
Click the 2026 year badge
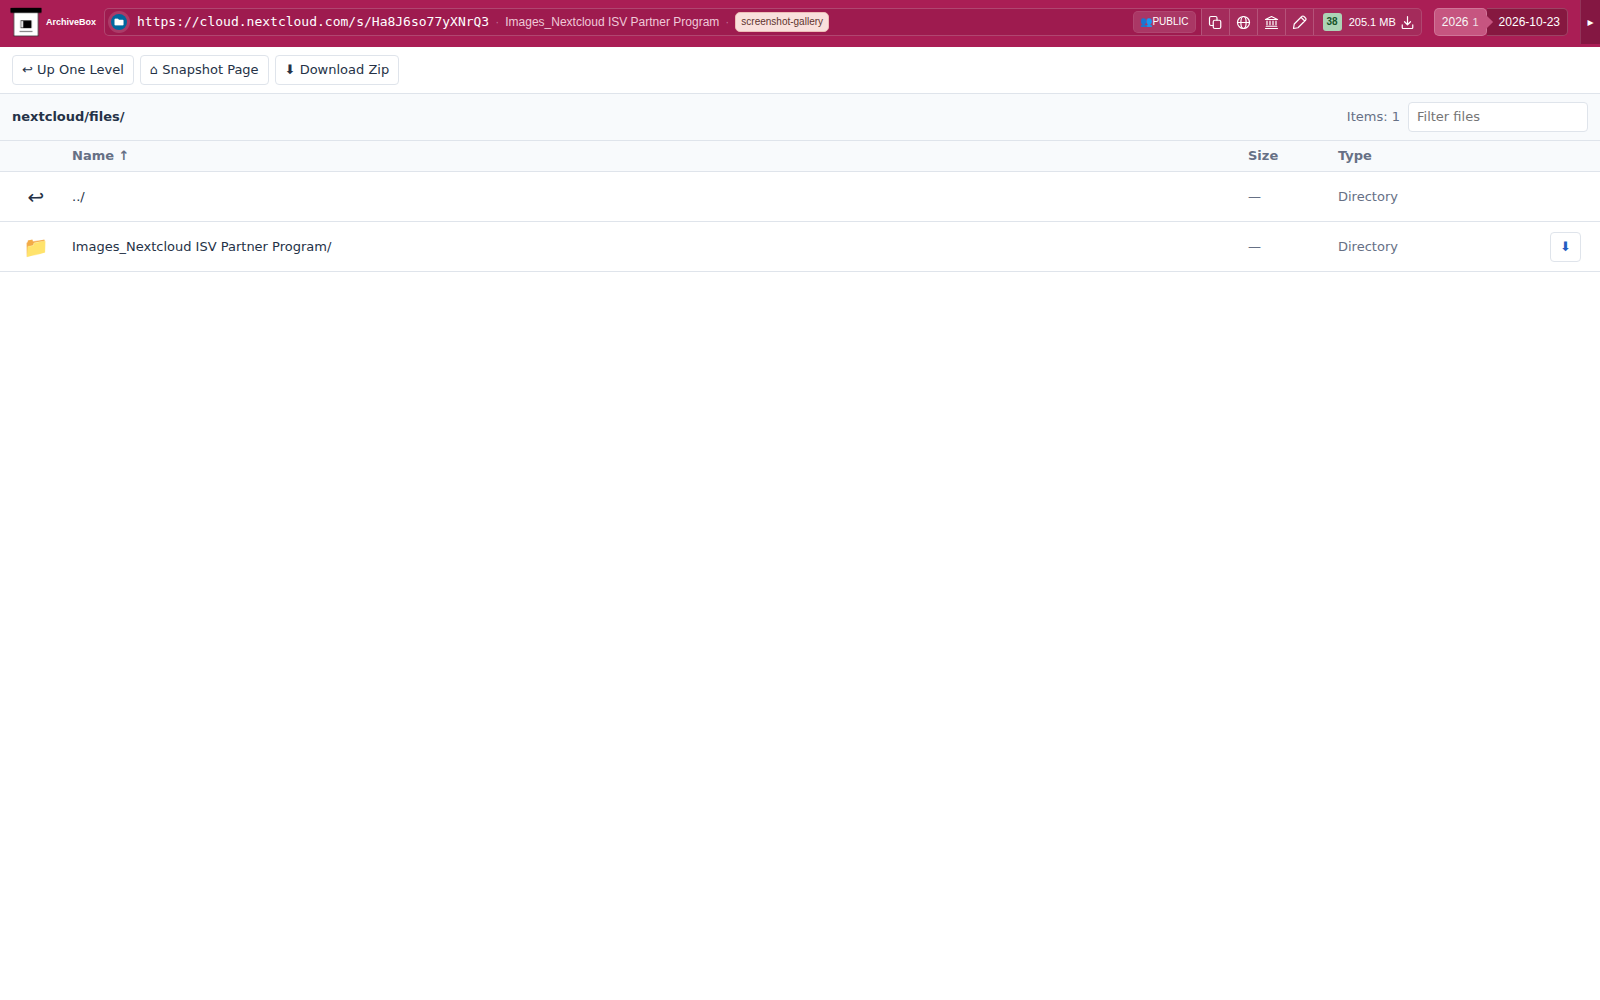(x=1459, y=22)
